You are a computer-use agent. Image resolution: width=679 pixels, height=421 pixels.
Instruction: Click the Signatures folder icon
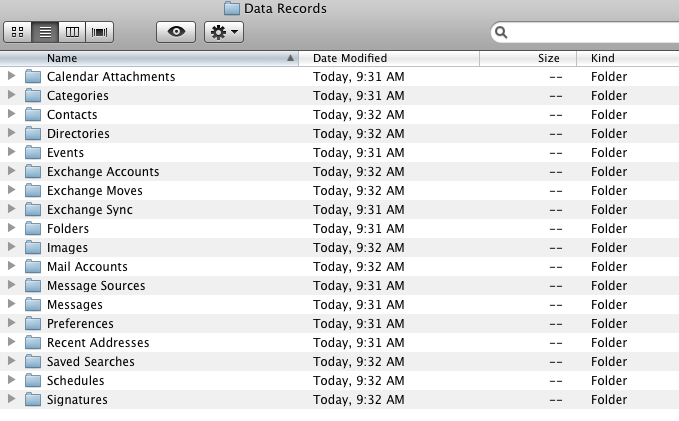coord(33,399)
